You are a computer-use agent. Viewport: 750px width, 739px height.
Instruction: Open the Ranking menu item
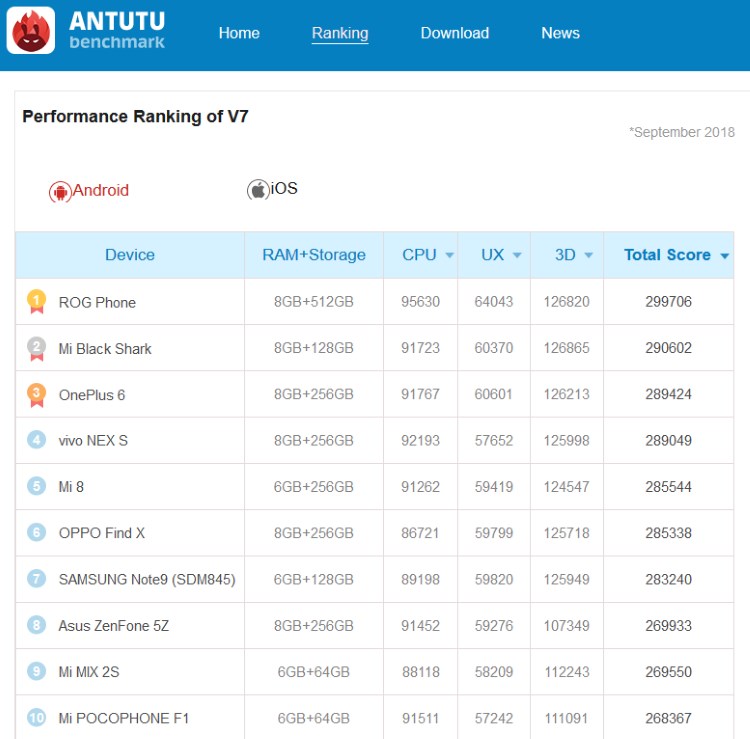tap(340, 33)
